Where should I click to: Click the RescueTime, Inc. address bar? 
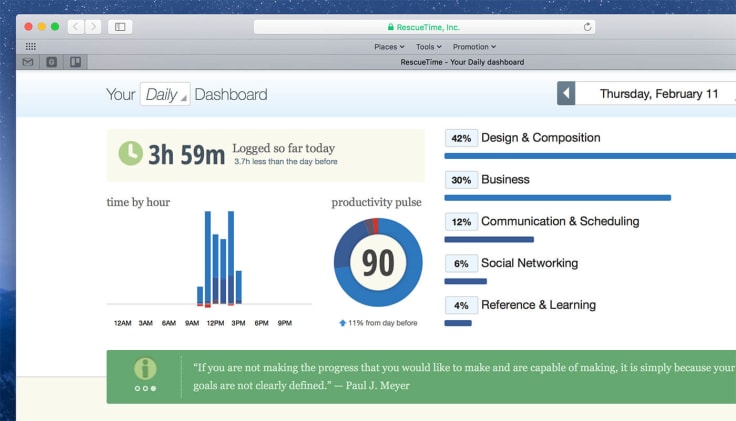point(424,27)
